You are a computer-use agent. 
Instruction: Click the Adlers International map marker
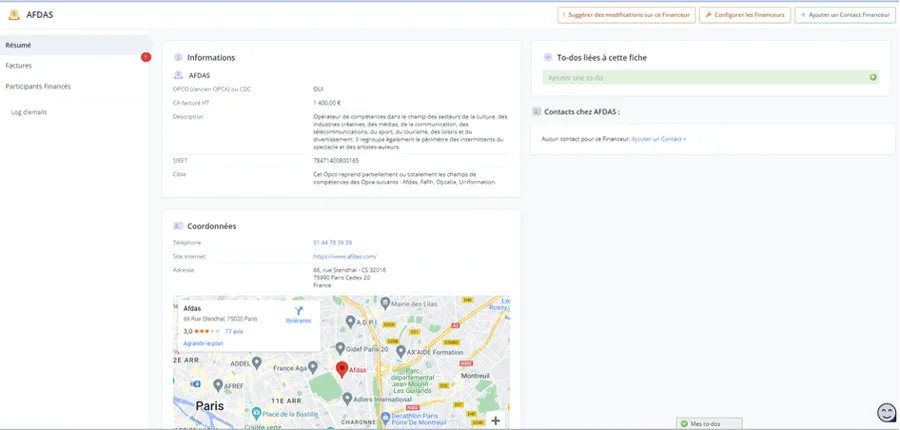coord(347,397)
